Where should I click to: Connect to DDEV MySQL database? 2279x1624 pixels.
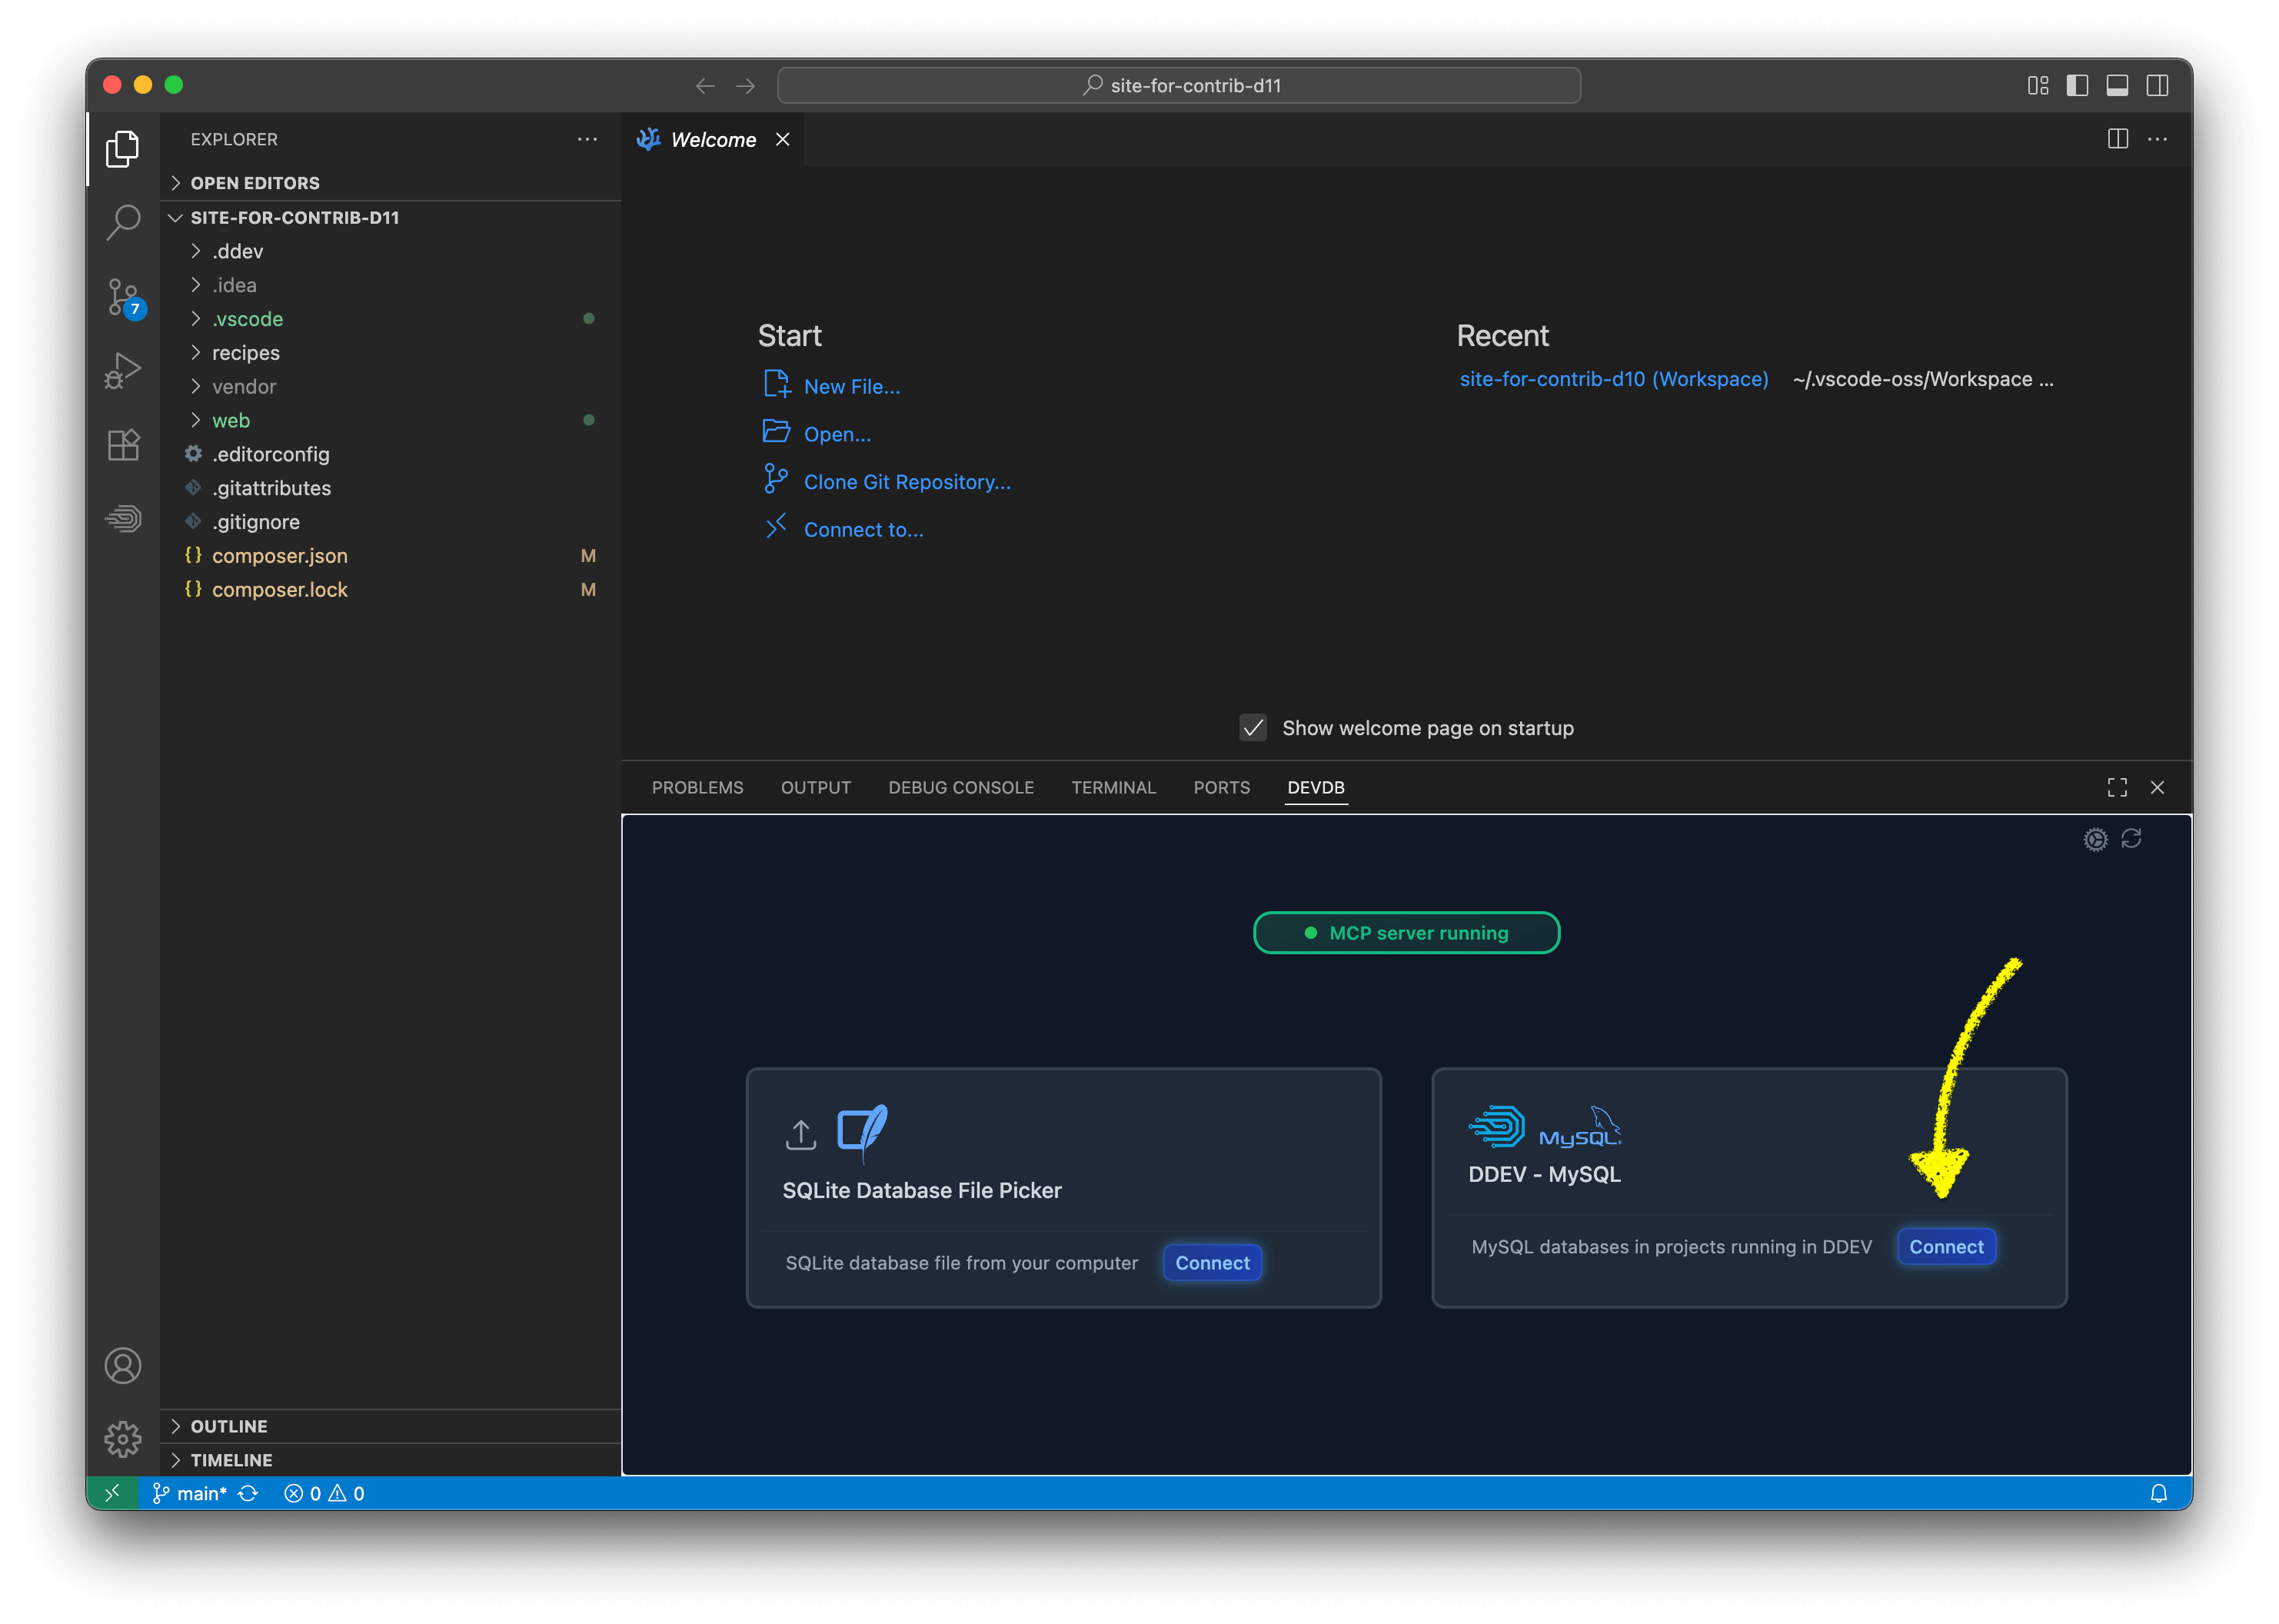(x=1945, y=1247)
